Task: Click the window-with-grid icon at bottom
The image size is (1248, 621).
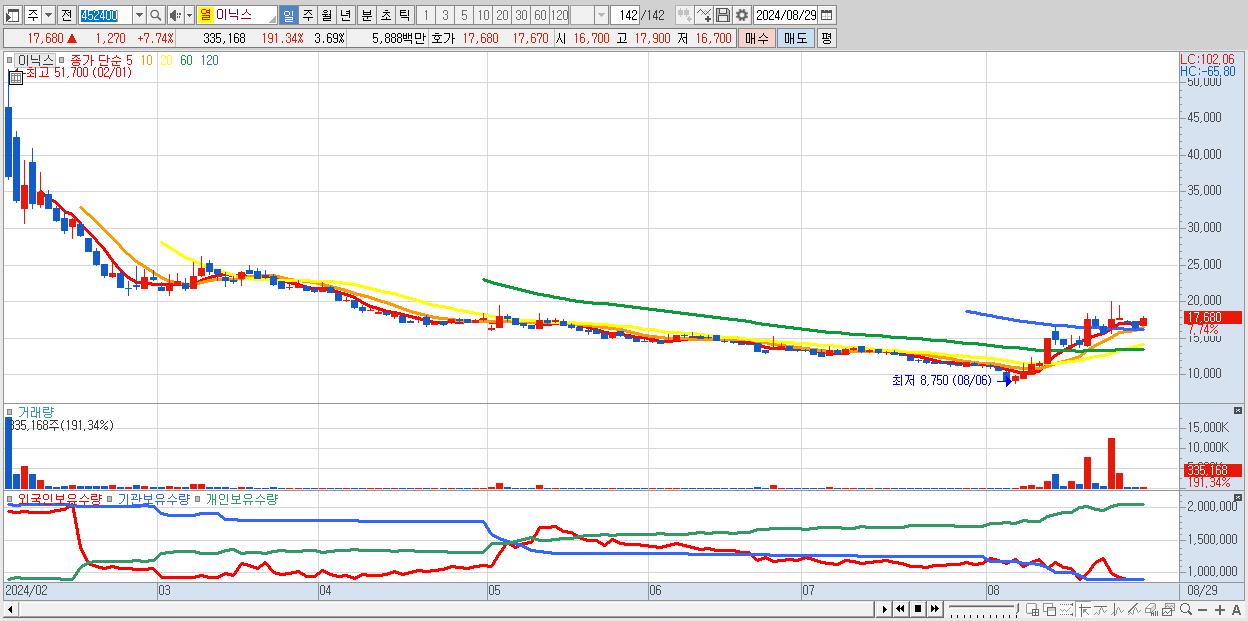Action: tap(1032, 609)
